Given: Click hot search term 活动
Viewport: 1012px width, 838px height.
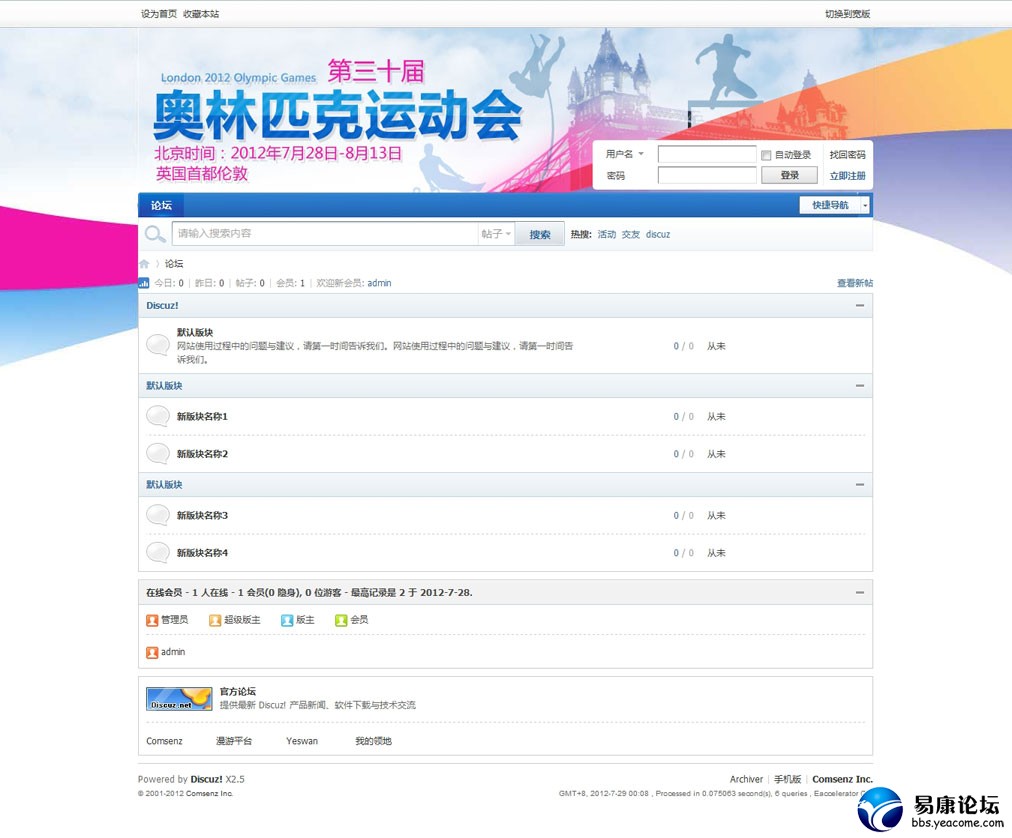Looking at the screenshot, I should click(607, 234).
